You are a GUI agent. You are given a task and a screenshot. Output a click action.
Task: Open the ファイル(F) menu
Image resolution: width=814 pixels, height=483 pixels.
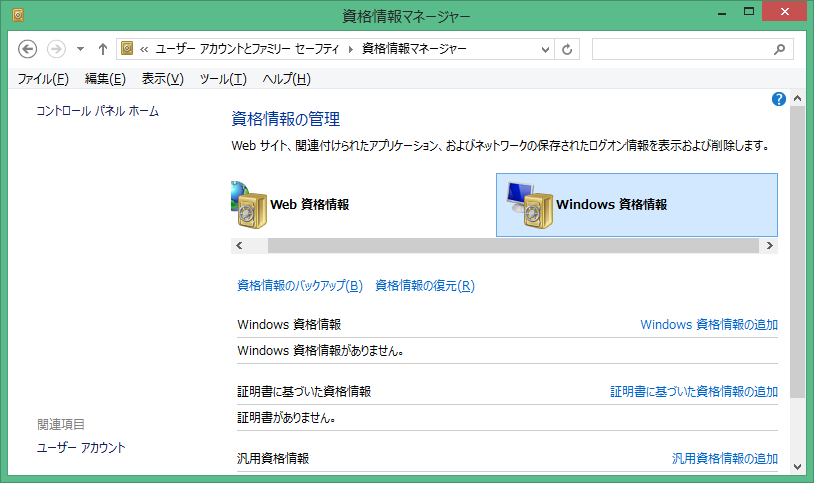pos(43,79)
